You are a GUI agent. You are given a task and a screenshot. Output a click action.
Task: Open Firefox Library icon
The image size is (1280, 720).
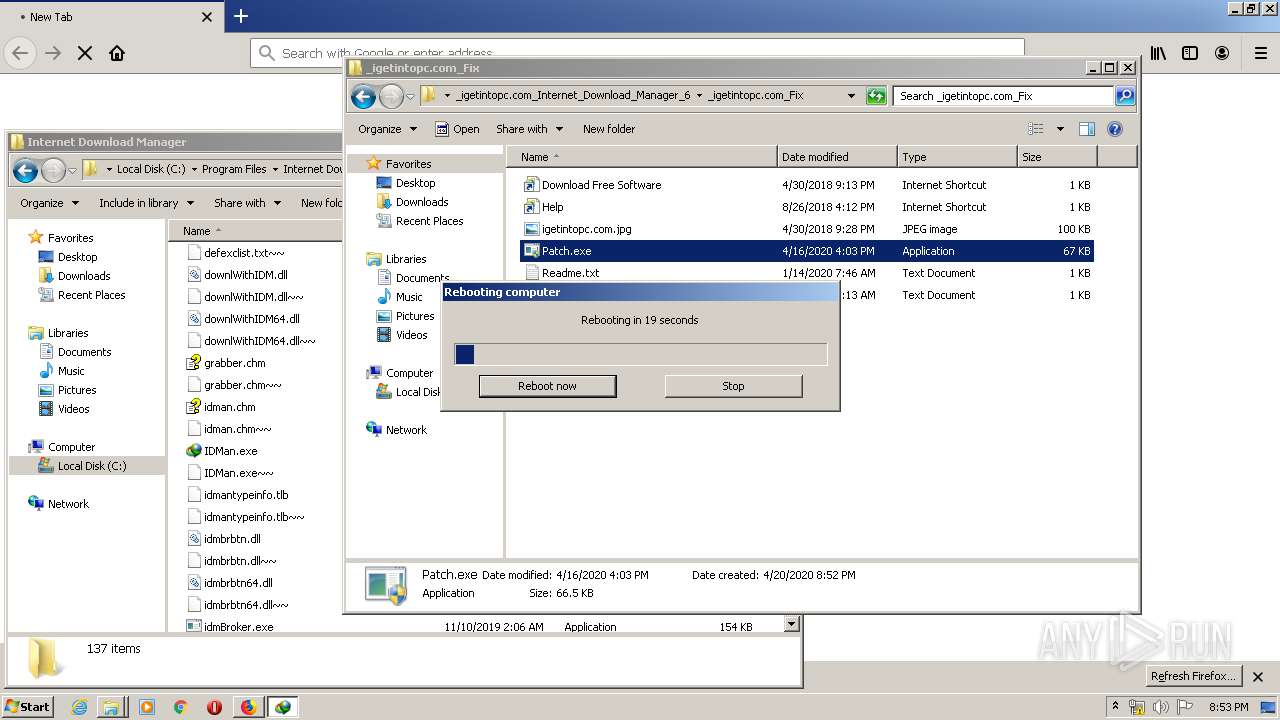(x=1158, y=53)
